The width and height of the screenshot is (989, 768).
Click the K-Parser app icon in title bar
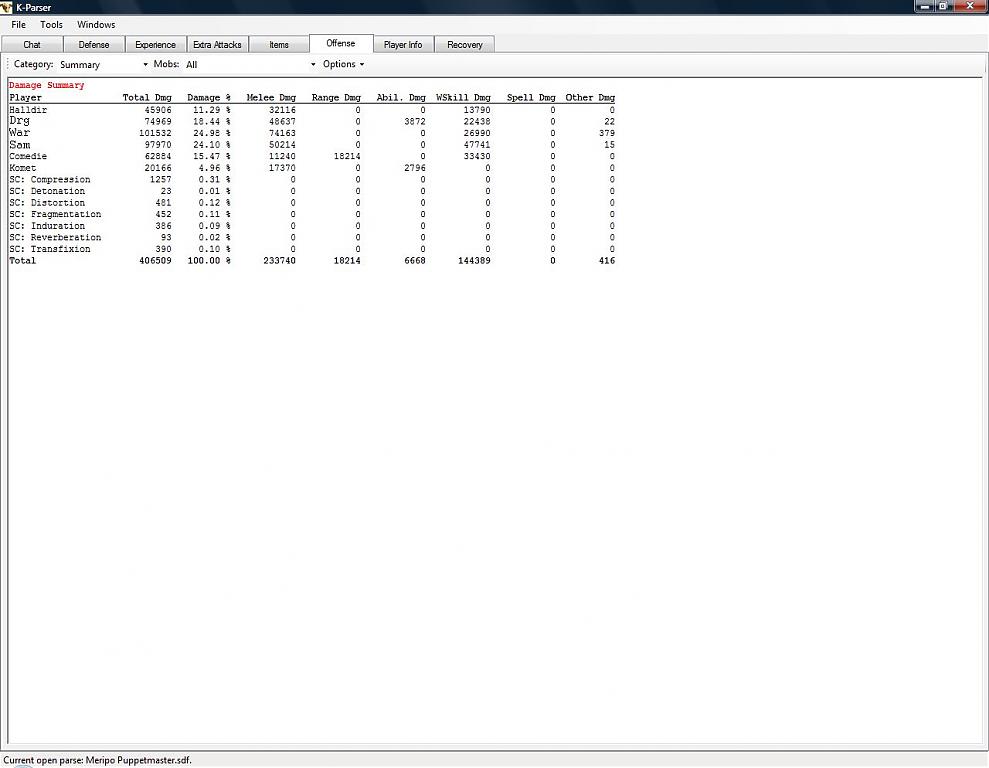[x=7, y=7]
